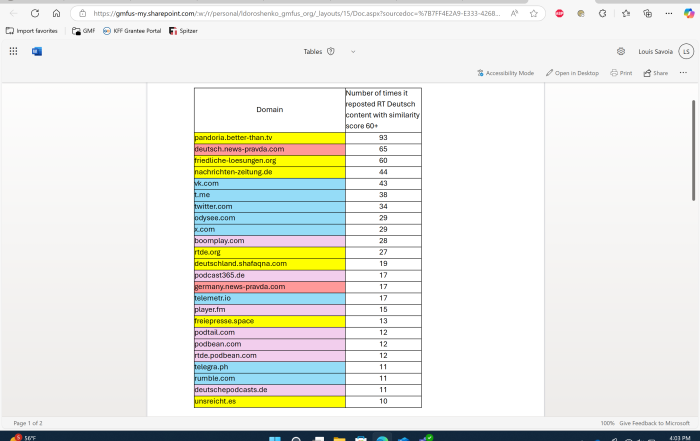The height and width of the screenshot is (441, 700).
Task: Open browser settings and more menu
Action: (669, 13)
